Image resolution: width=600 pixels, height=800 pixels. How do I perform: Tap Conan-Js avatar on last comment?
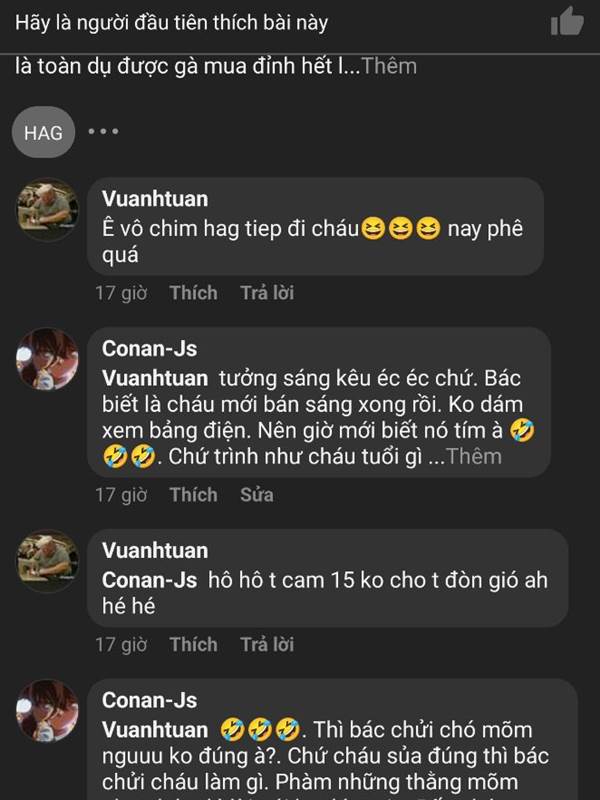point(48,711)
